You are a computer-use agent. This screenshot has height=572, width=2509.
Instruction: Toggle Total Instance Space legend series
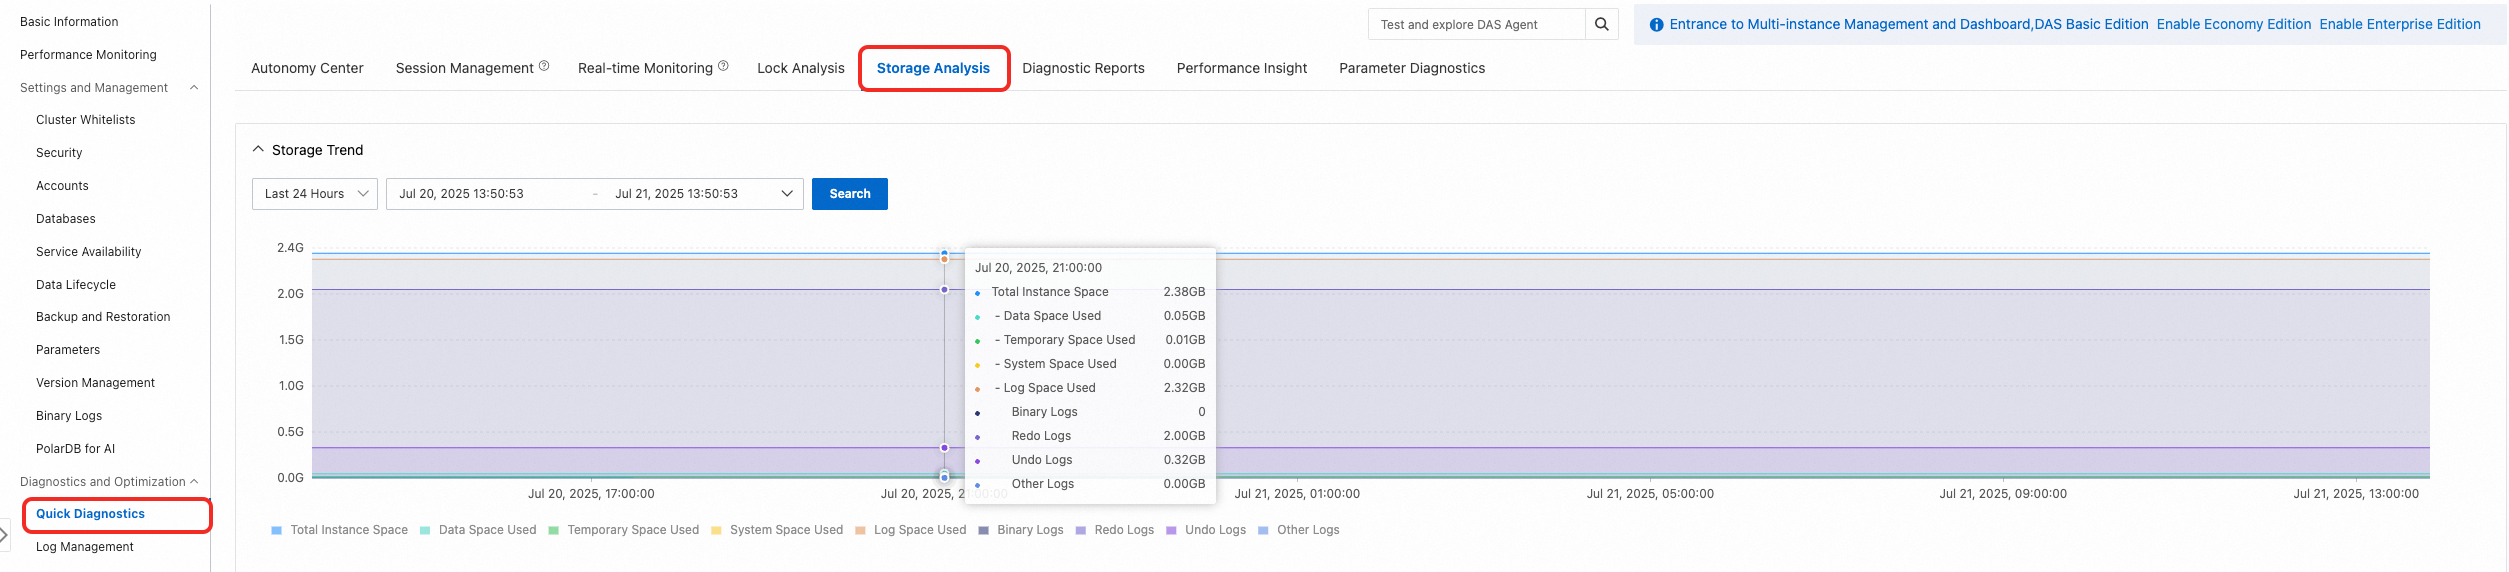tap(339, 530)
